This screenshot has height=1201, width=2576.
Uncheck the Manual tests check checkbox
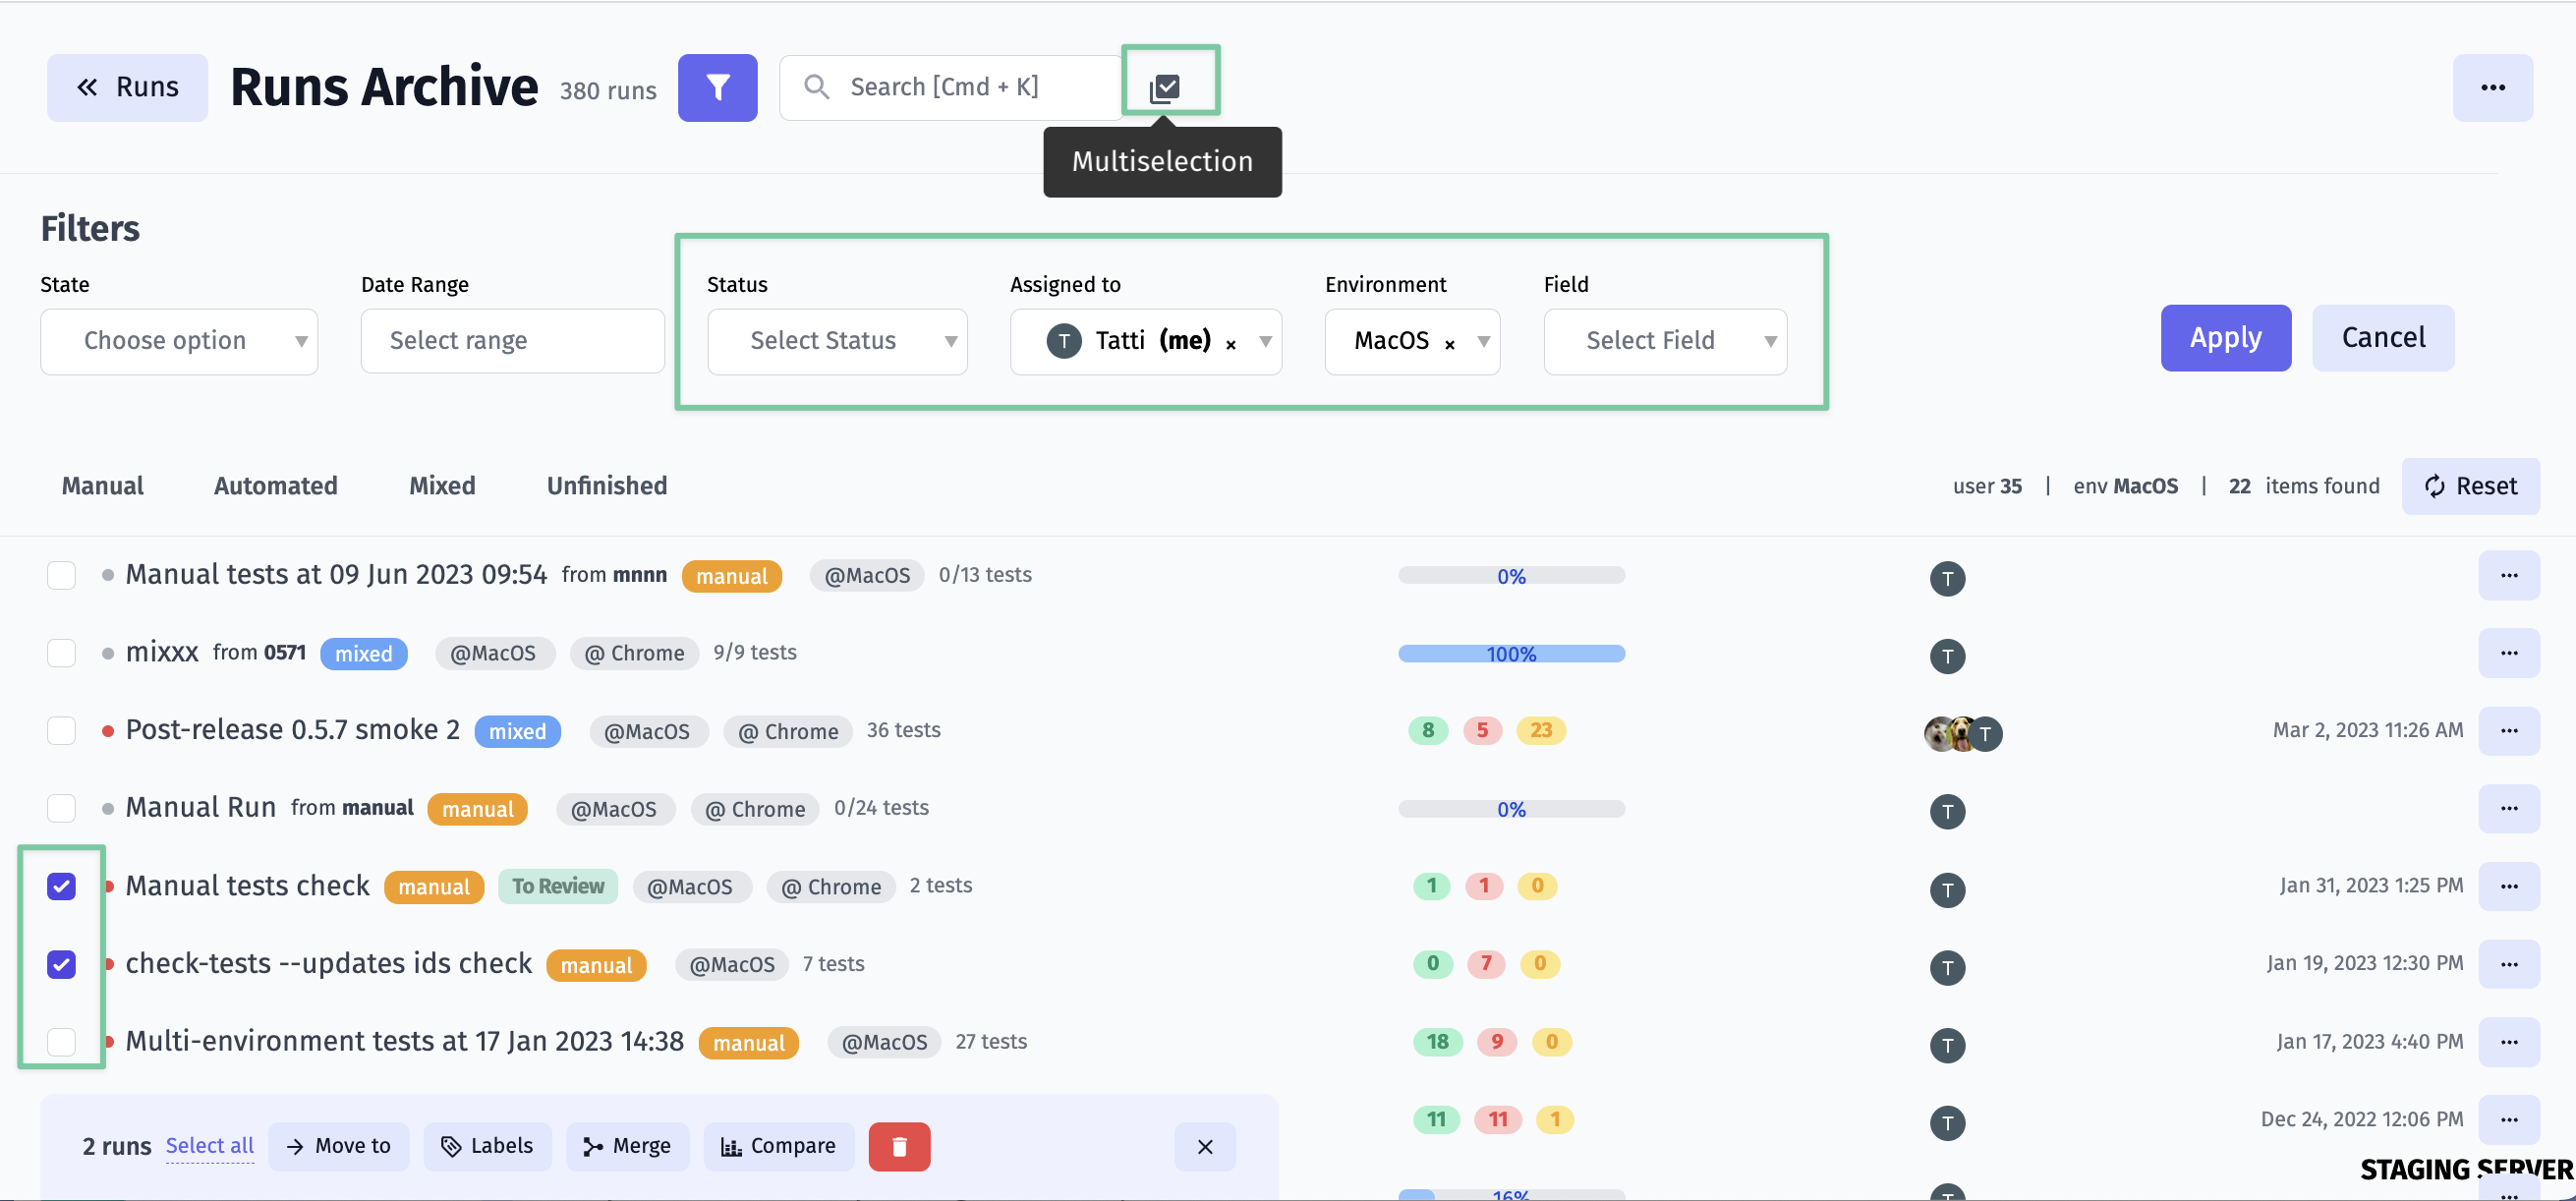tap(61, 886)
